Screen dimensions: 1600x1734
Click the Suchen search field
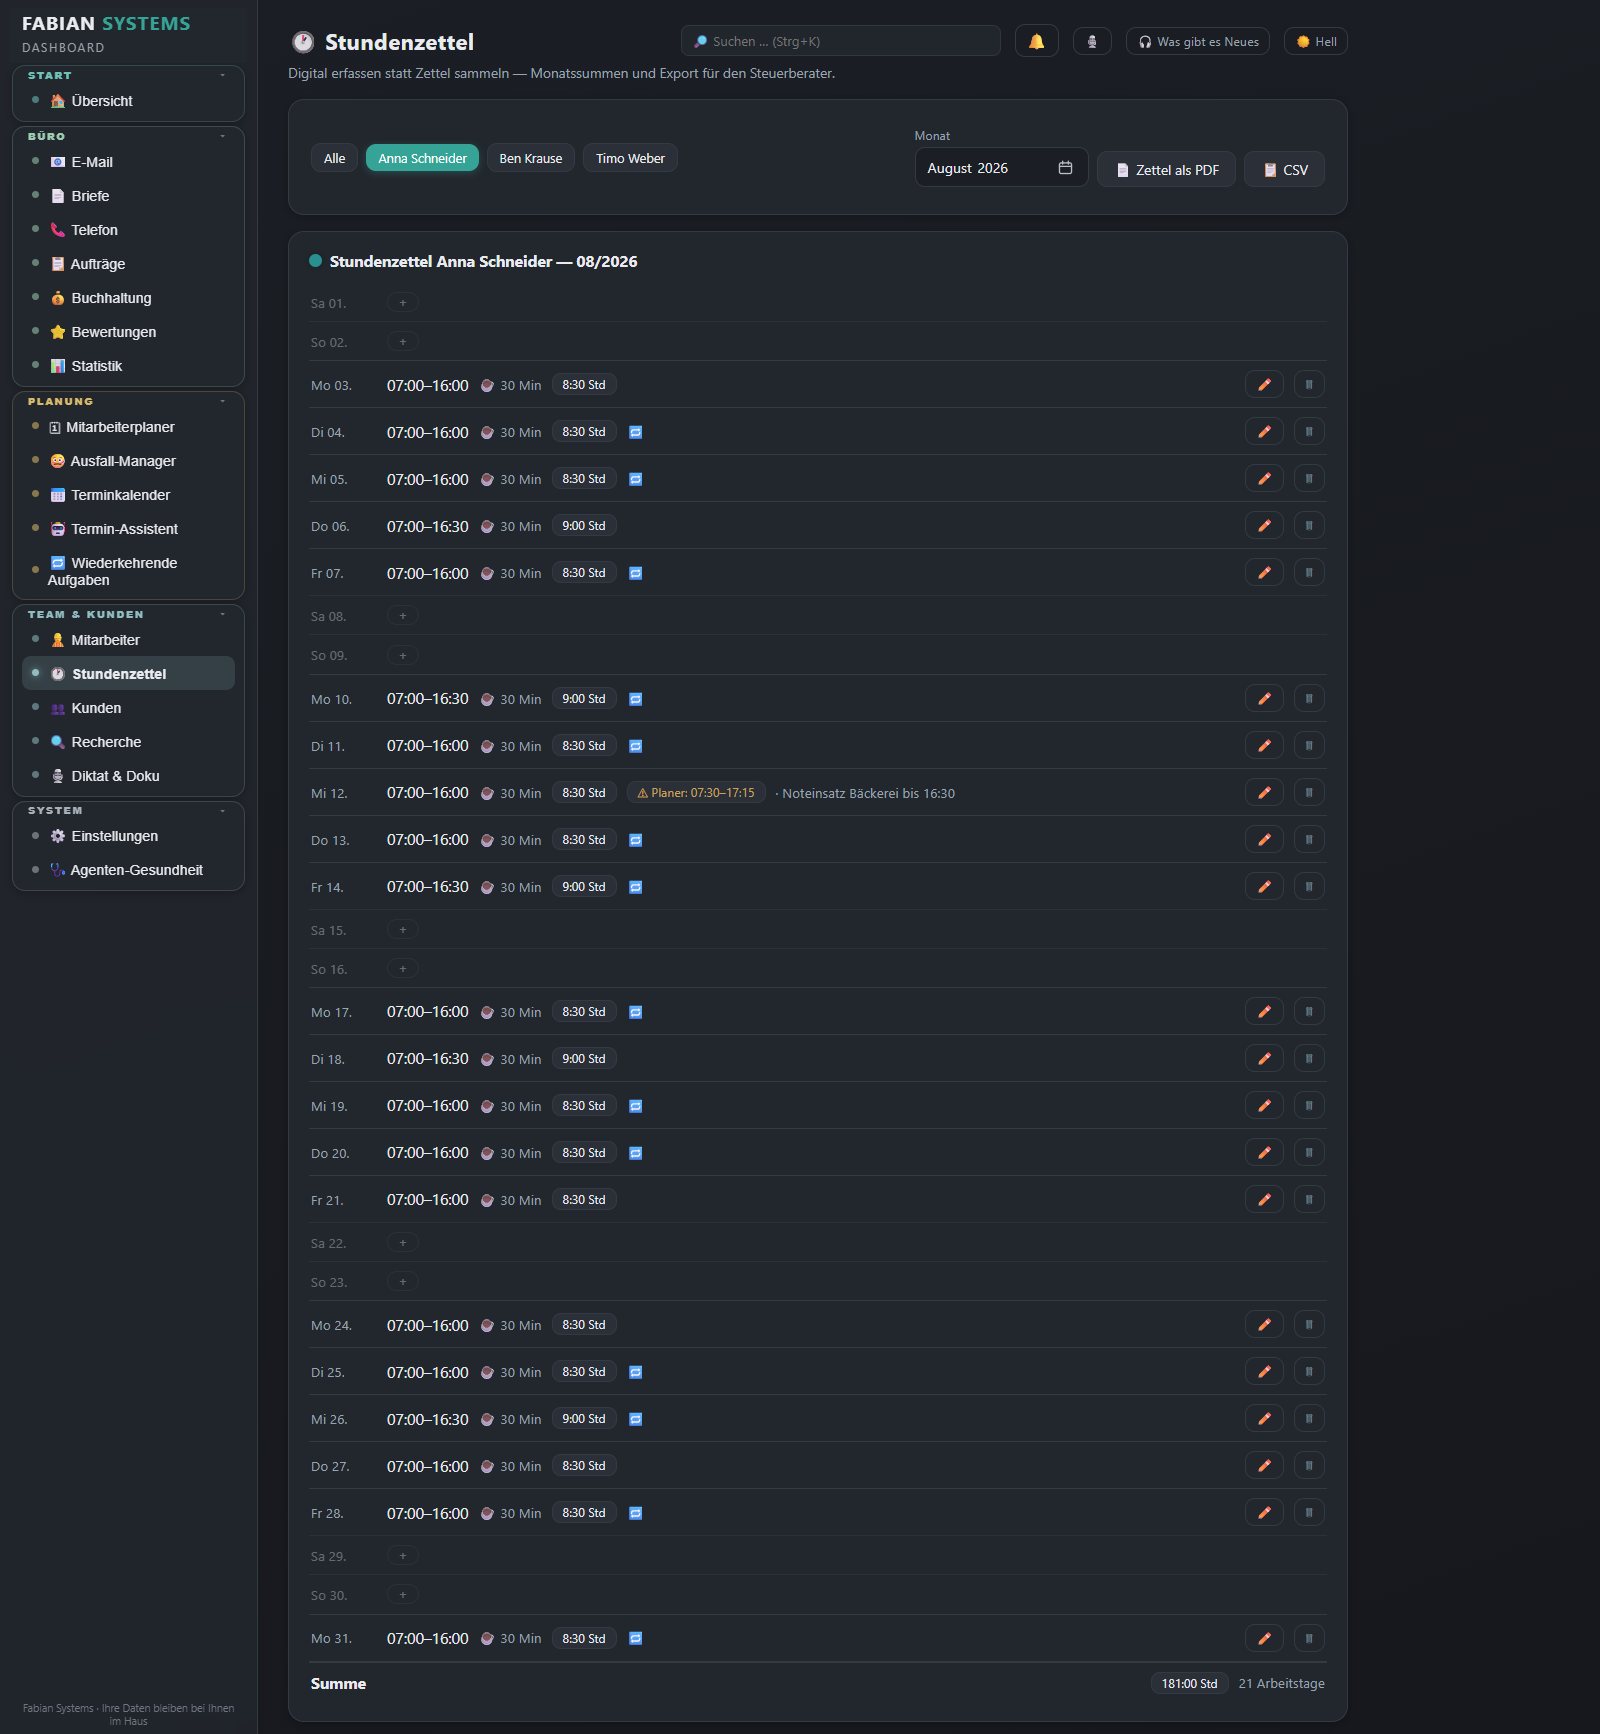click(x=840, y=41)
